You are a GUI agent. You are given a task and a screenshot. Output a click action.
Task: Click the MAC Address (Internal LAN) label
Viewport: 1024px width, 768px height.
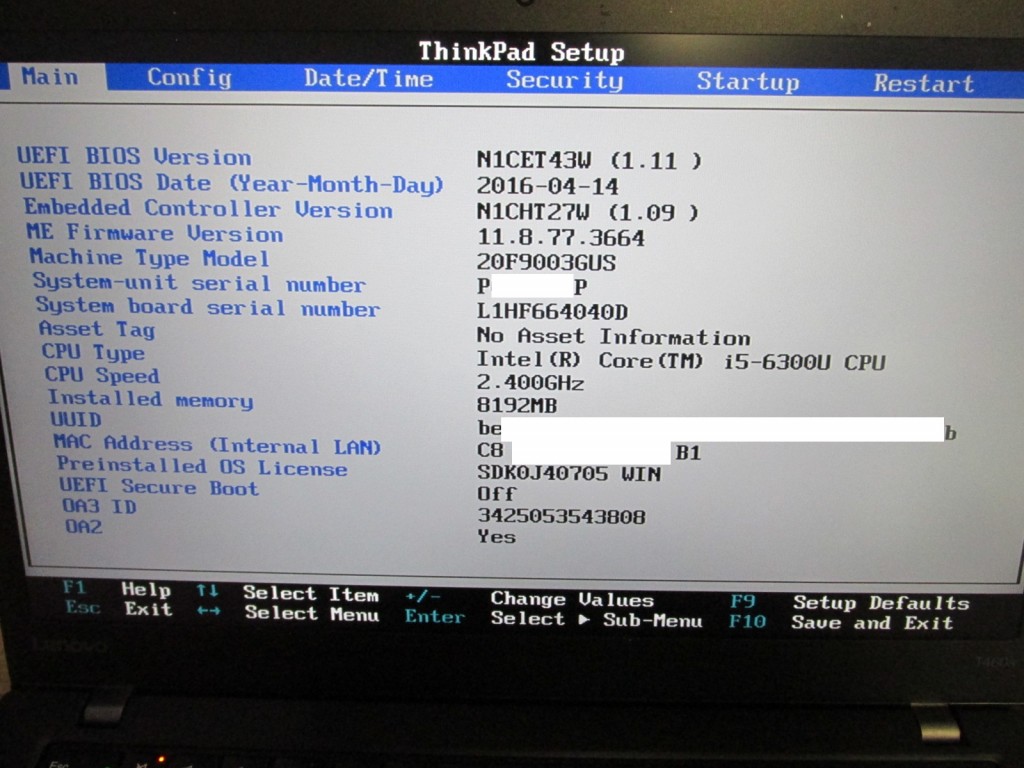tap(217, 445)
